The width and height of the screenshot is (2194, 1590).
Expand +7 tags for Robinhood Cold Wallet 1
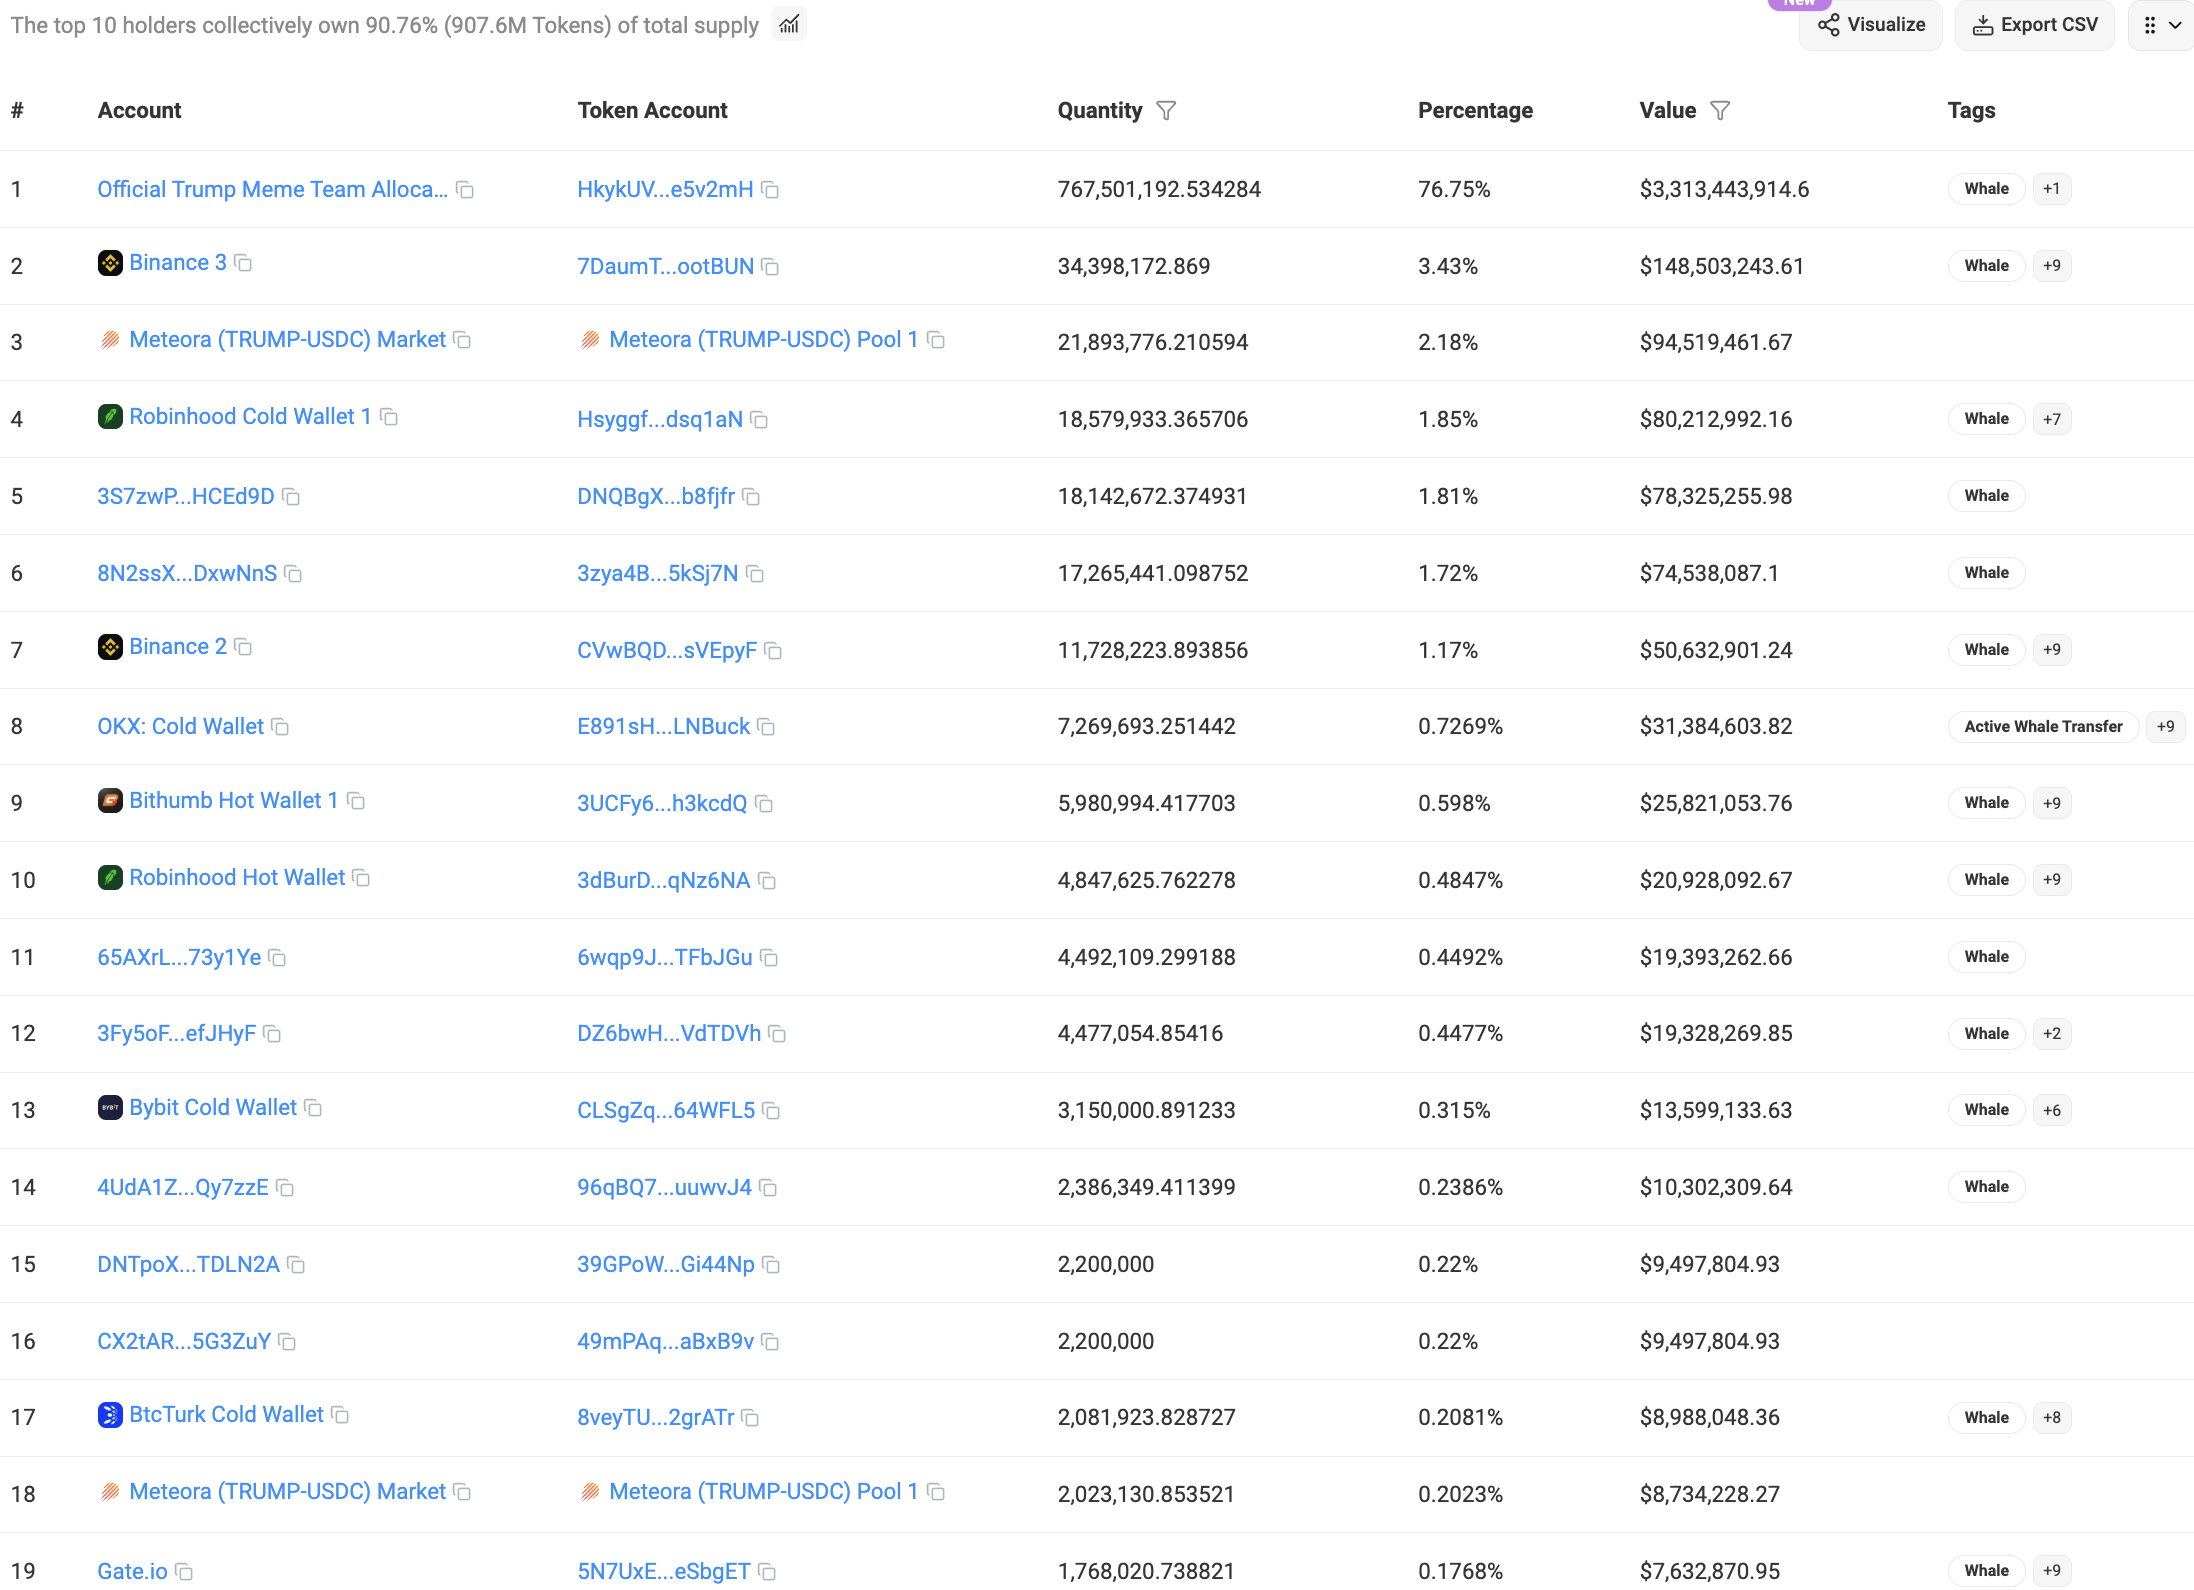[2051, 419]
